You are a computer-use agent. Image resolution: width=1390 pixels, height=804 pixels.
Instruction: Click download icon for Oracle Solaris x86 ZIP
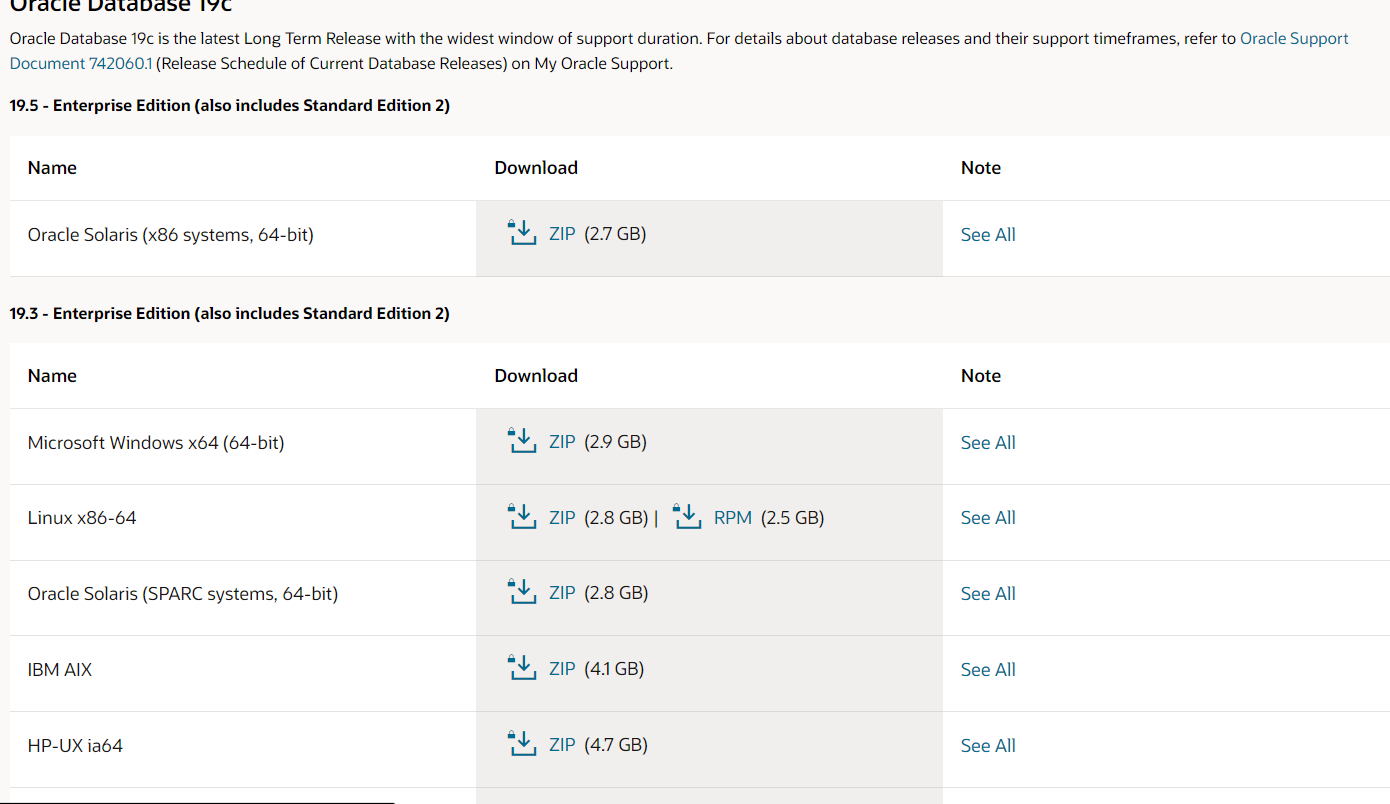click(x=522, y=233)
